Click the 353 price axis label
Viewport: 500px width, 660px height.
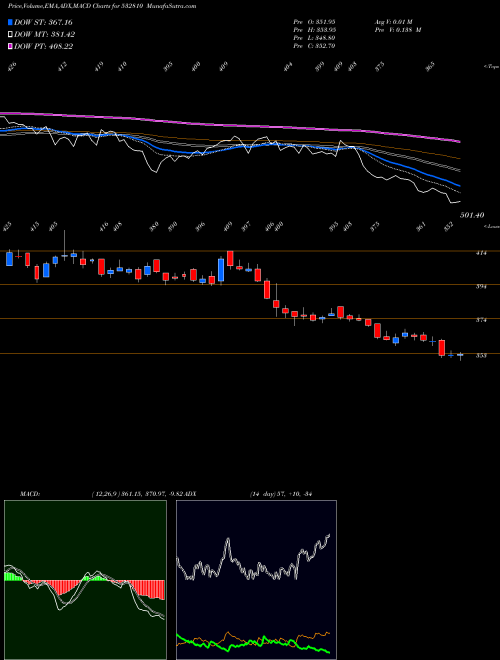[481, 356]
